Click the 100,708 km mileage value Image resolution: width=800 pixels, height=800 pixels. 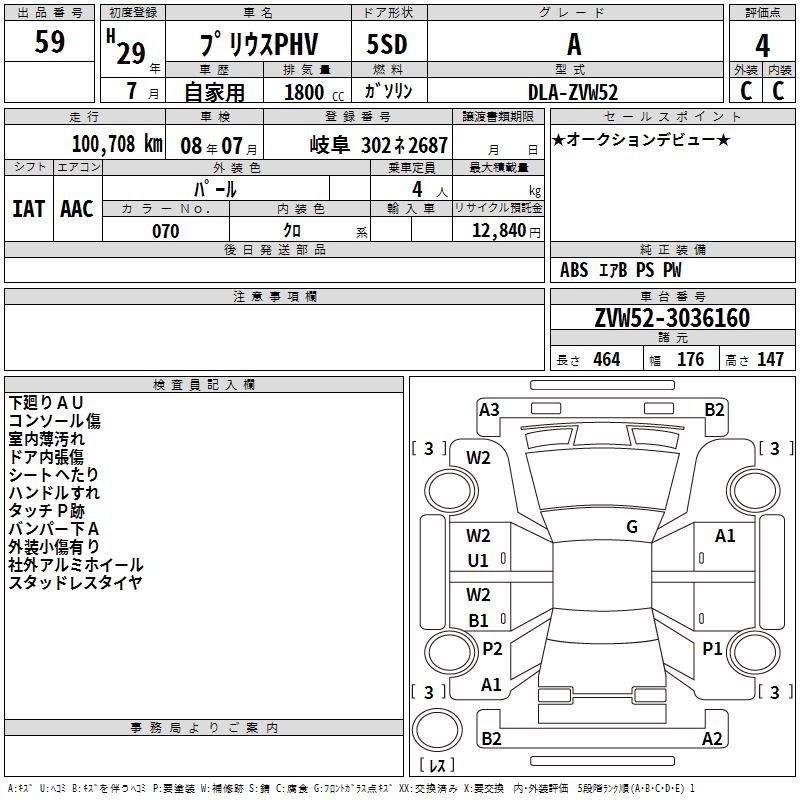coord(116,145)
